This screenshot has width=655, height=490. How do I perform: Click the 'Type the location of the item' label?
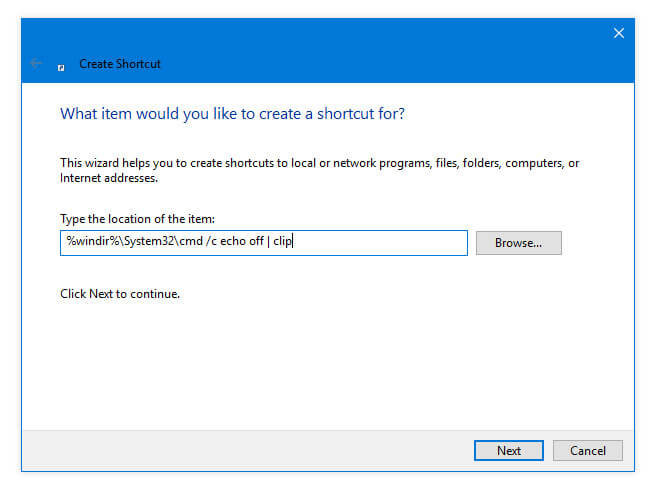click(x=137, y=219)
